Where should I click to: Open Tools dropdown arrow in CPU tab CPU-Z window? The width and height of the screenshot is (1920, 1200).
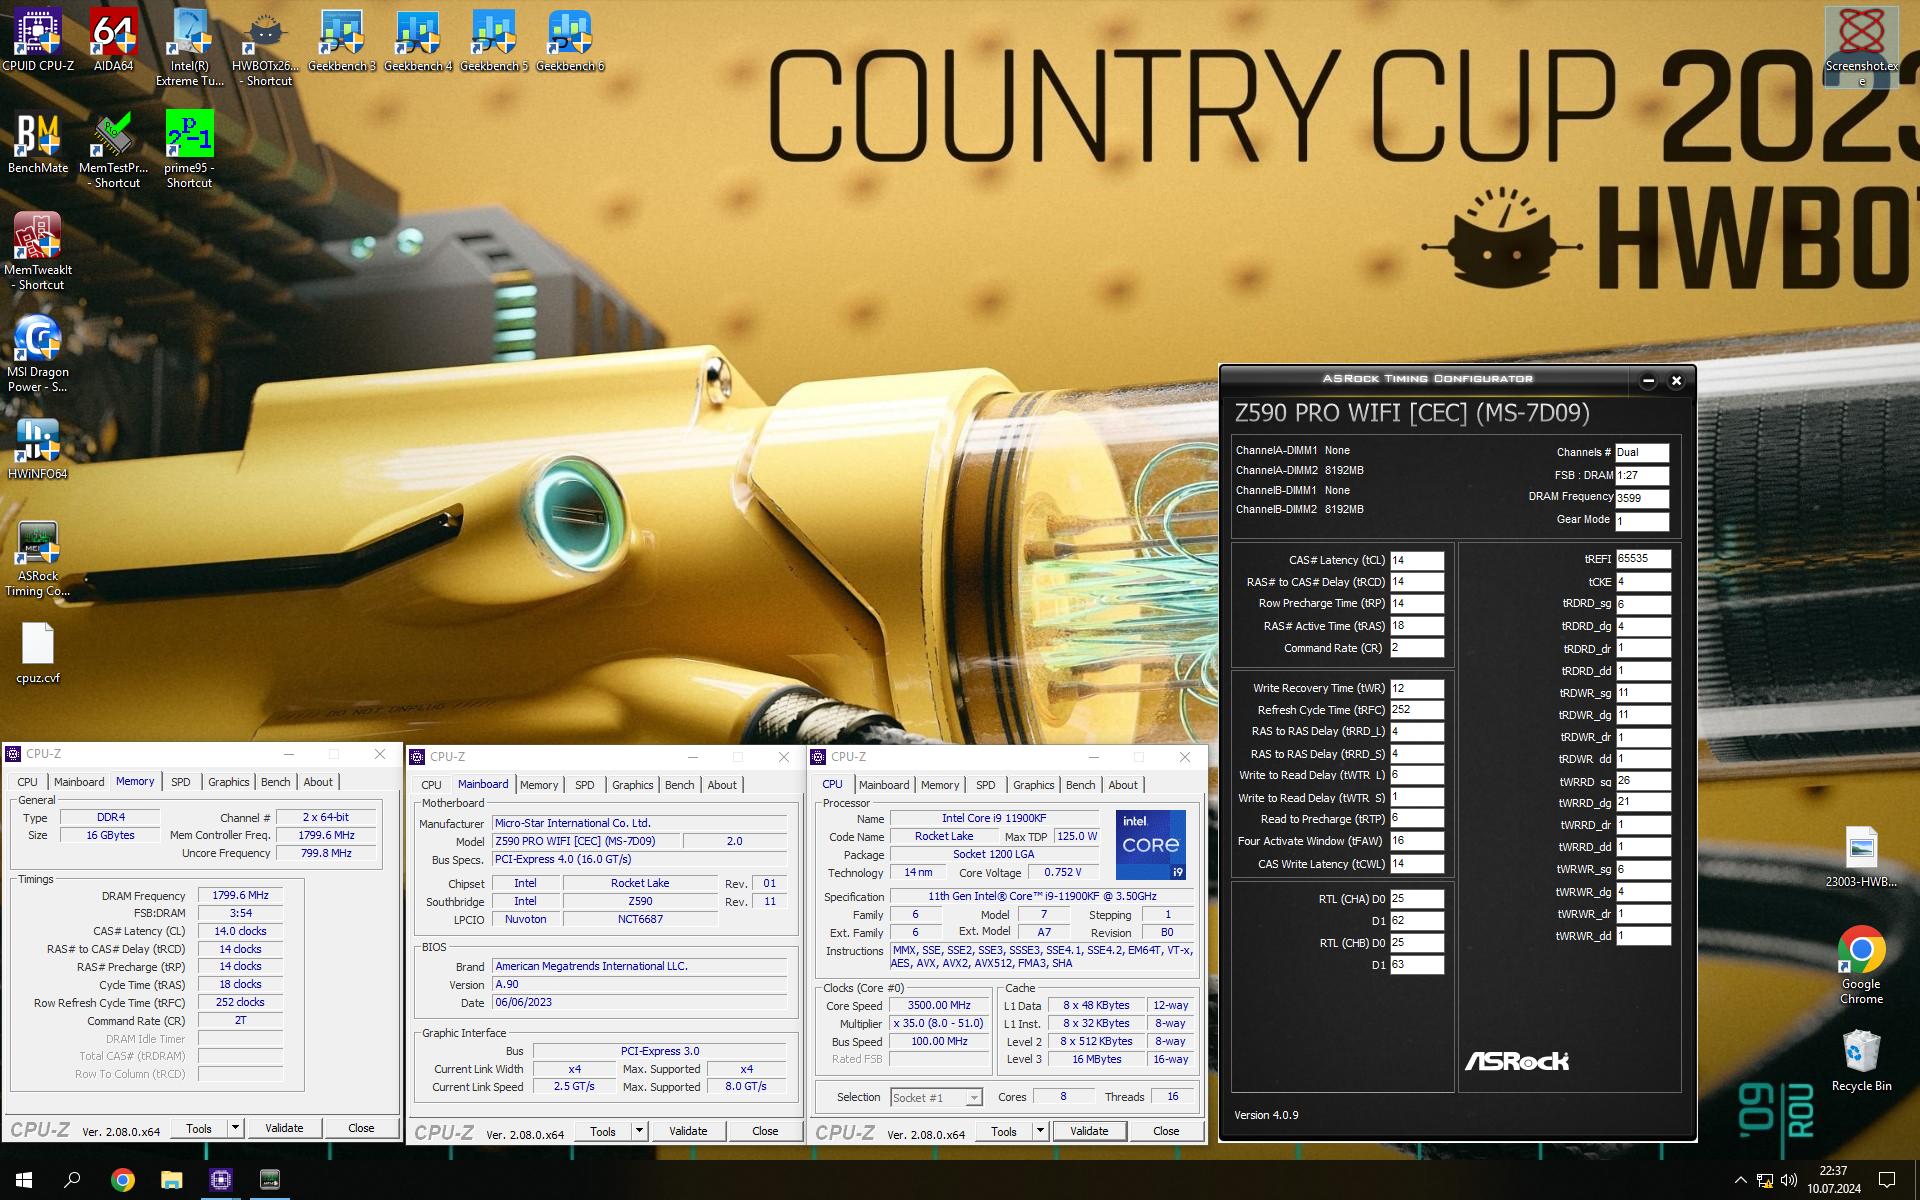pos(1040,1131)
